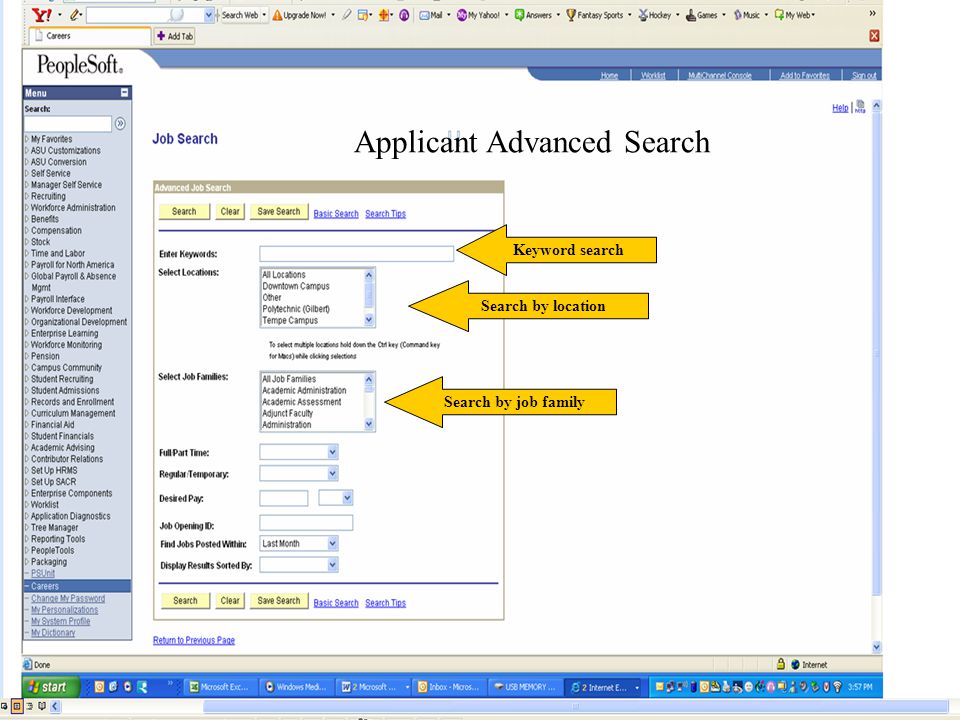Click the http icon beside Help
The image size is (960, 720).
860,107
